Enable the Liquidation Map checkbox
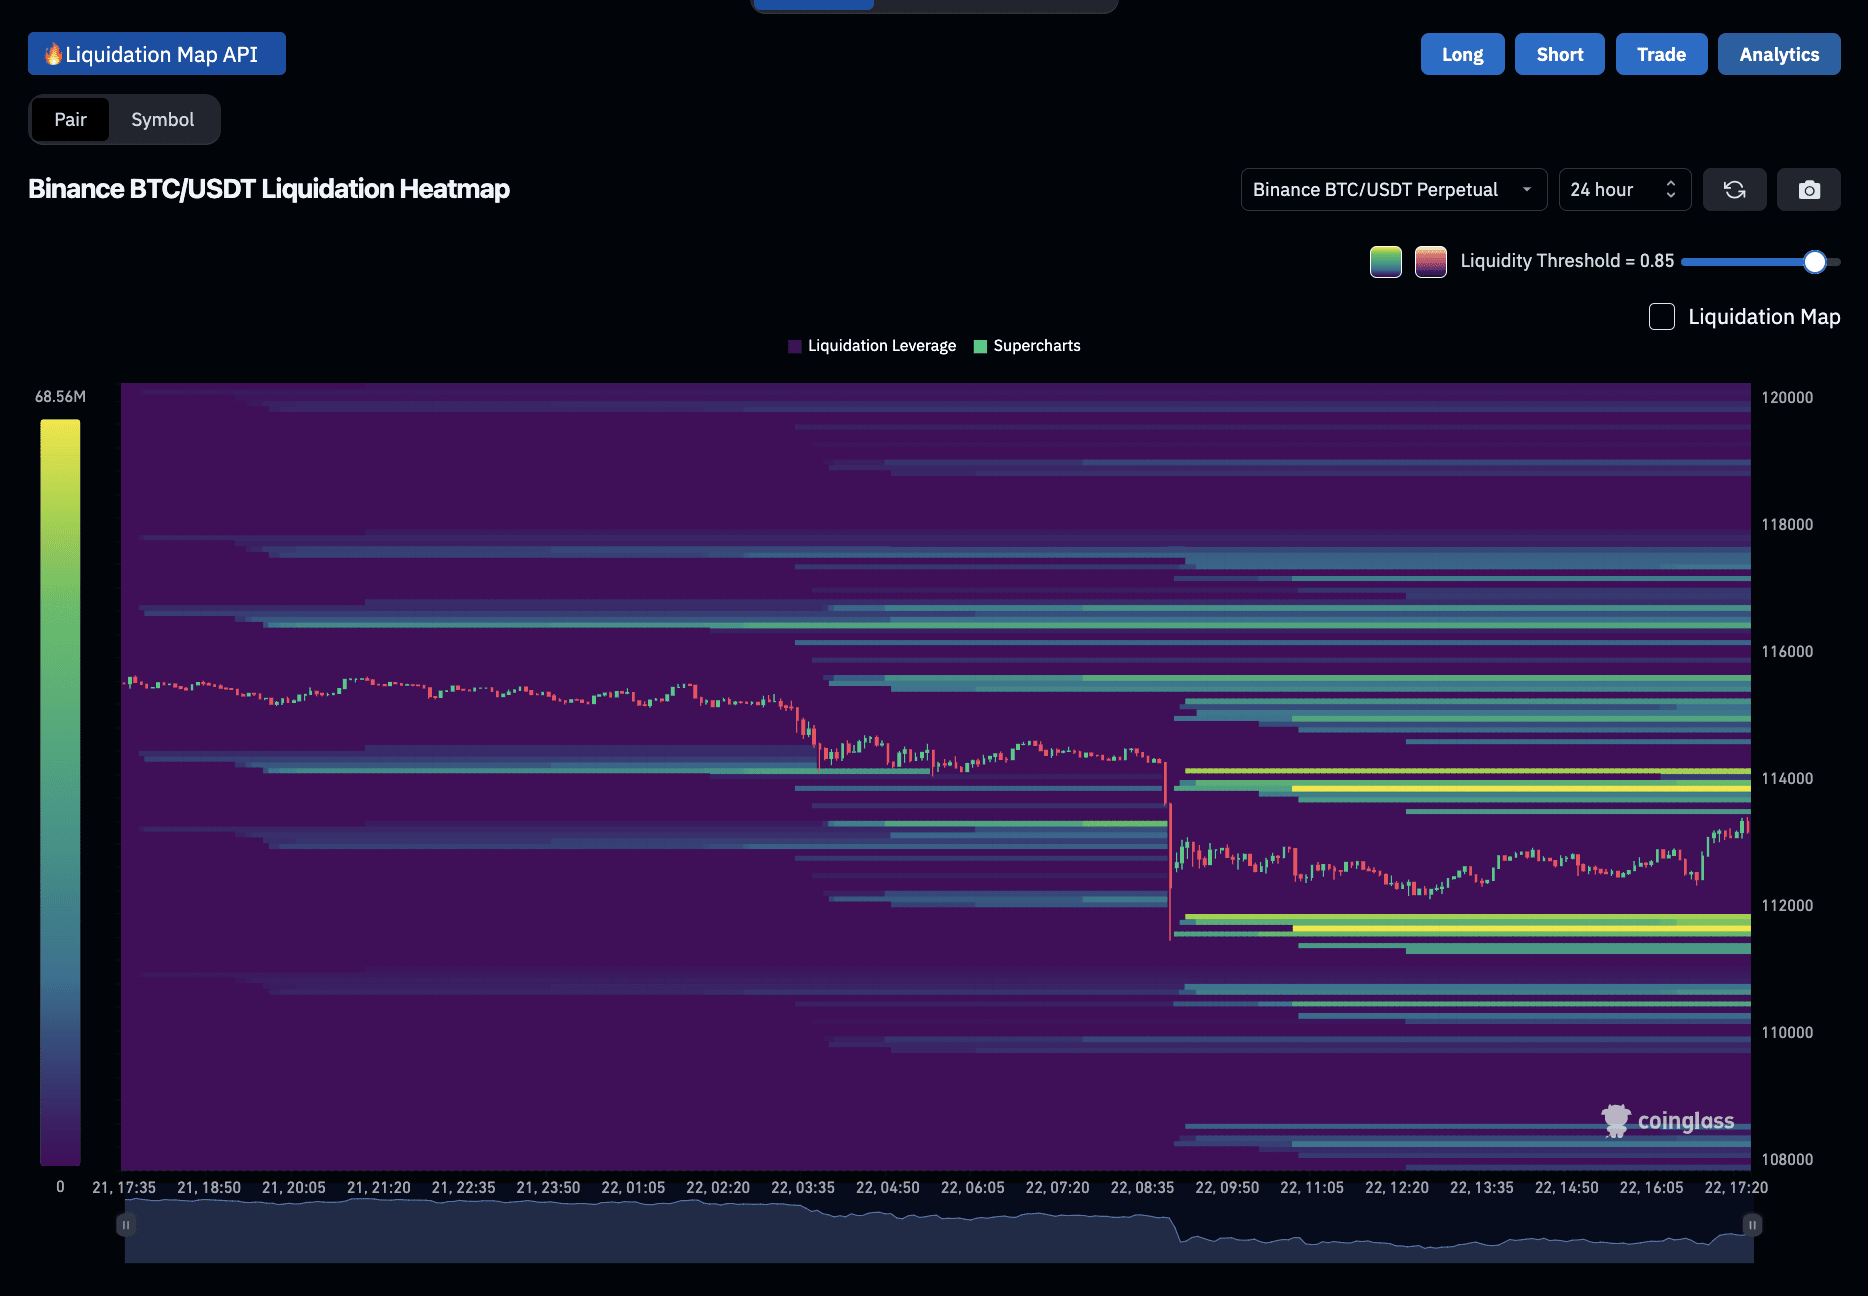The image size is (1868, 1296). coord(1662,317)
